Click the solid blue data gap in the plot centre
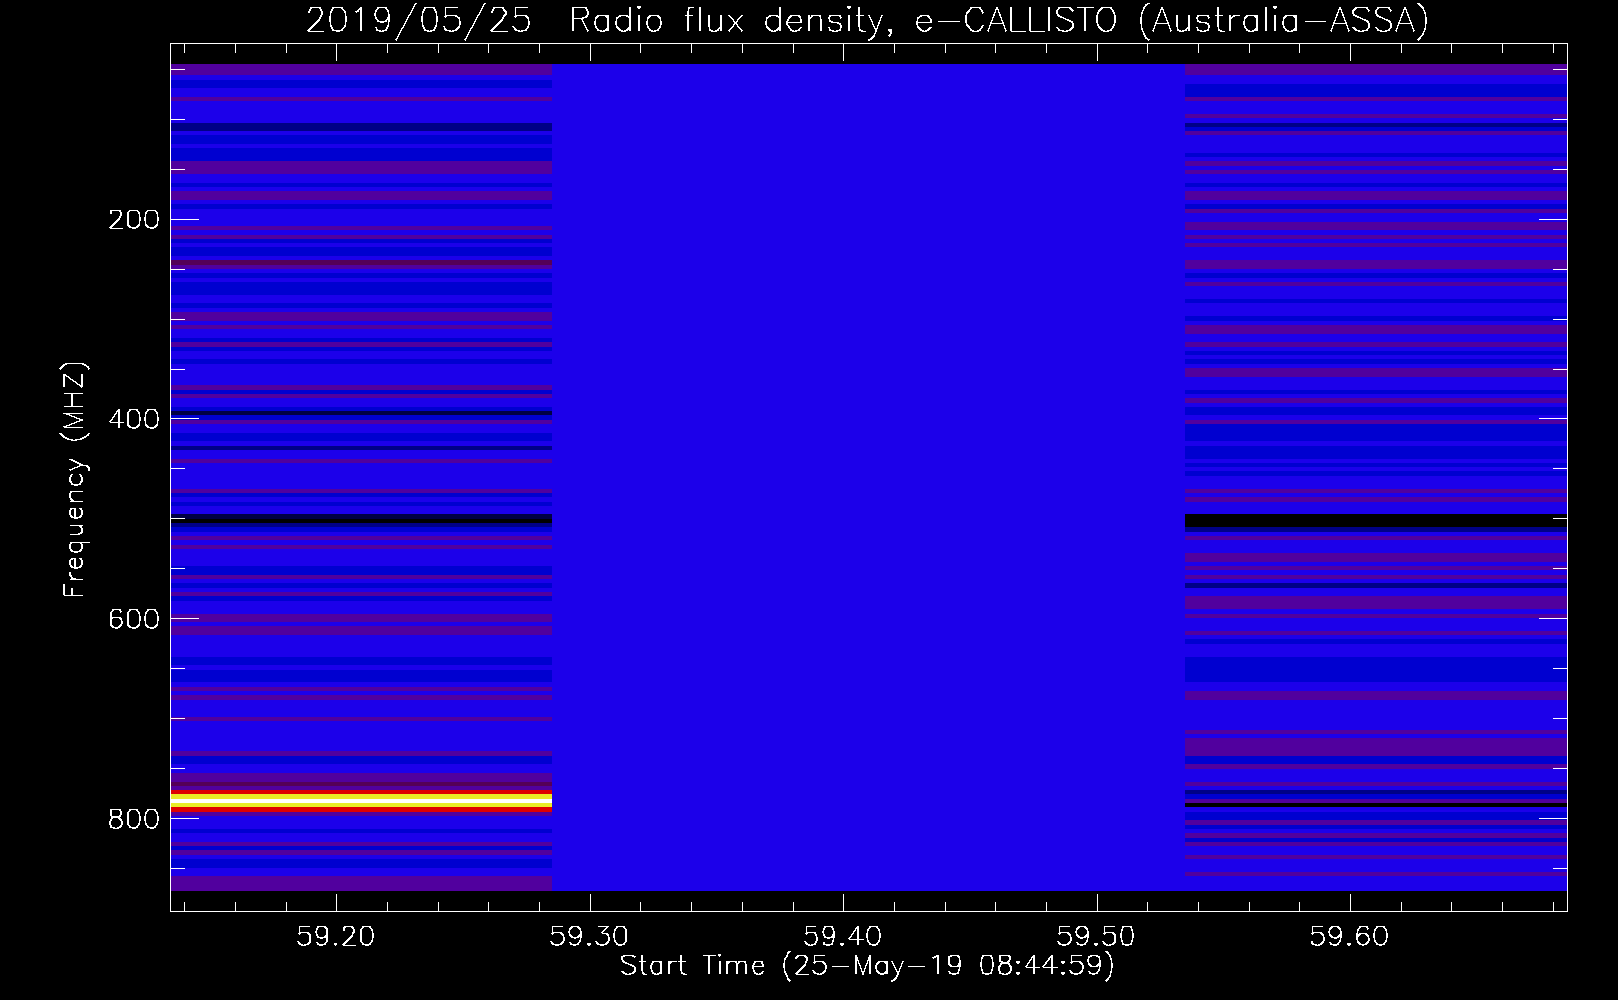 (x=868, y=477)
